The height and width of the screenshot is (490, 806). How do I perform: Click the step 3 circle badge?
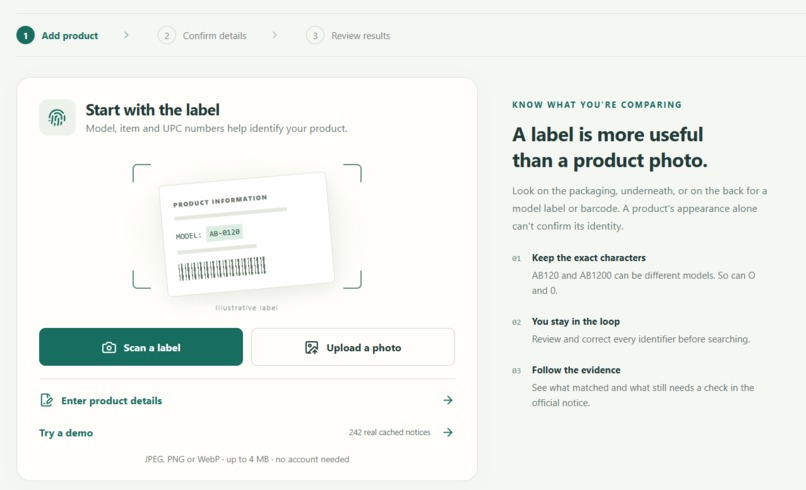pyautogui.click(x=315, y=35)
